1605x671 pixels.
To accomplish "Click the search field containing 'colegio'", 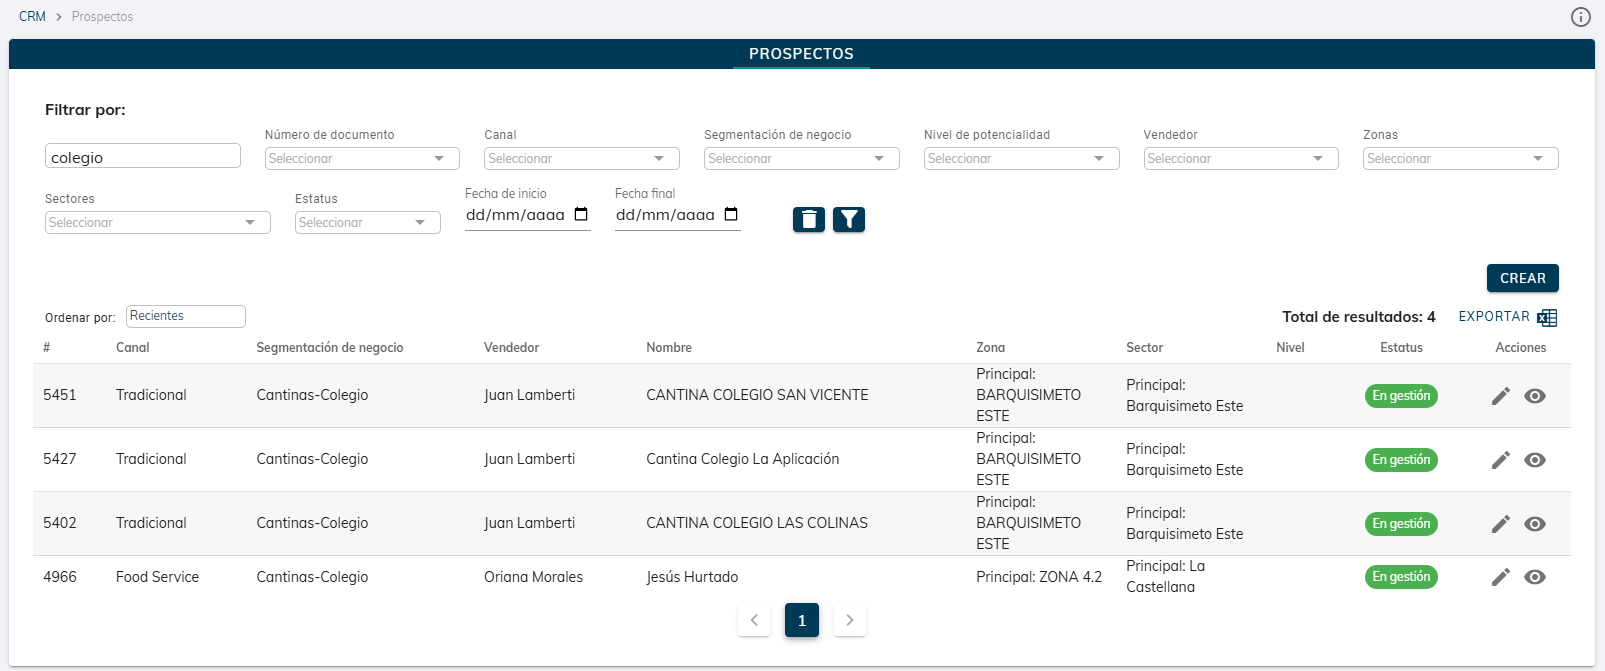I will [142, 157].
